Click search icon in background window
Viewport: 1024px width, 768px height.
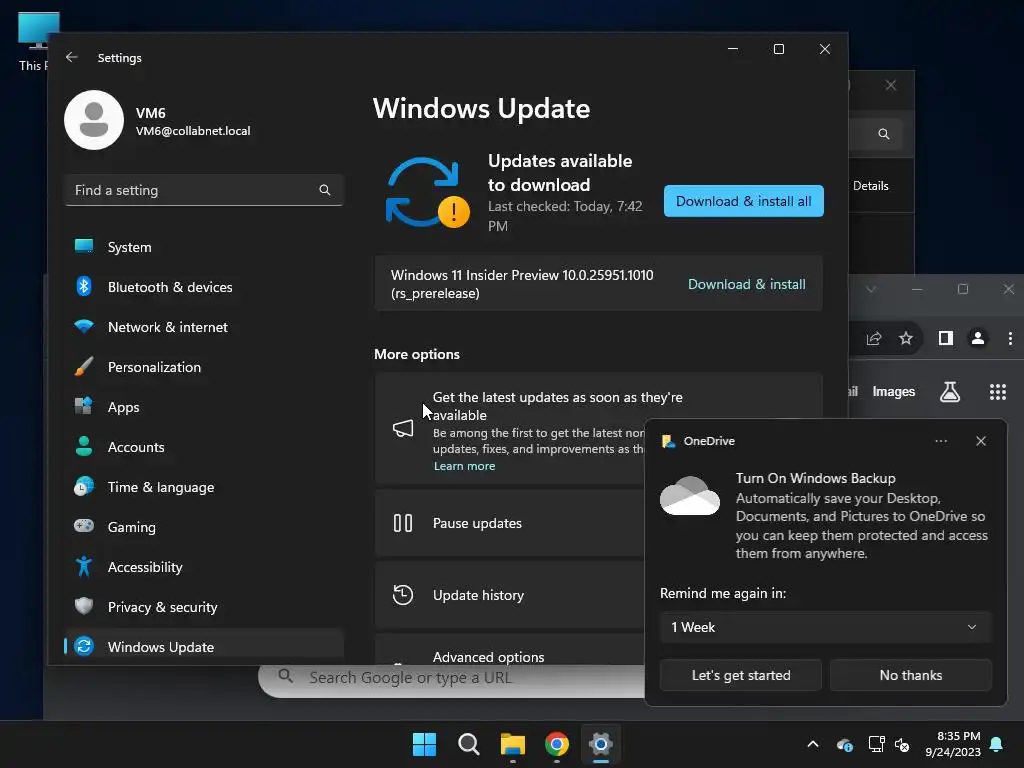click(x=884, y=134)
